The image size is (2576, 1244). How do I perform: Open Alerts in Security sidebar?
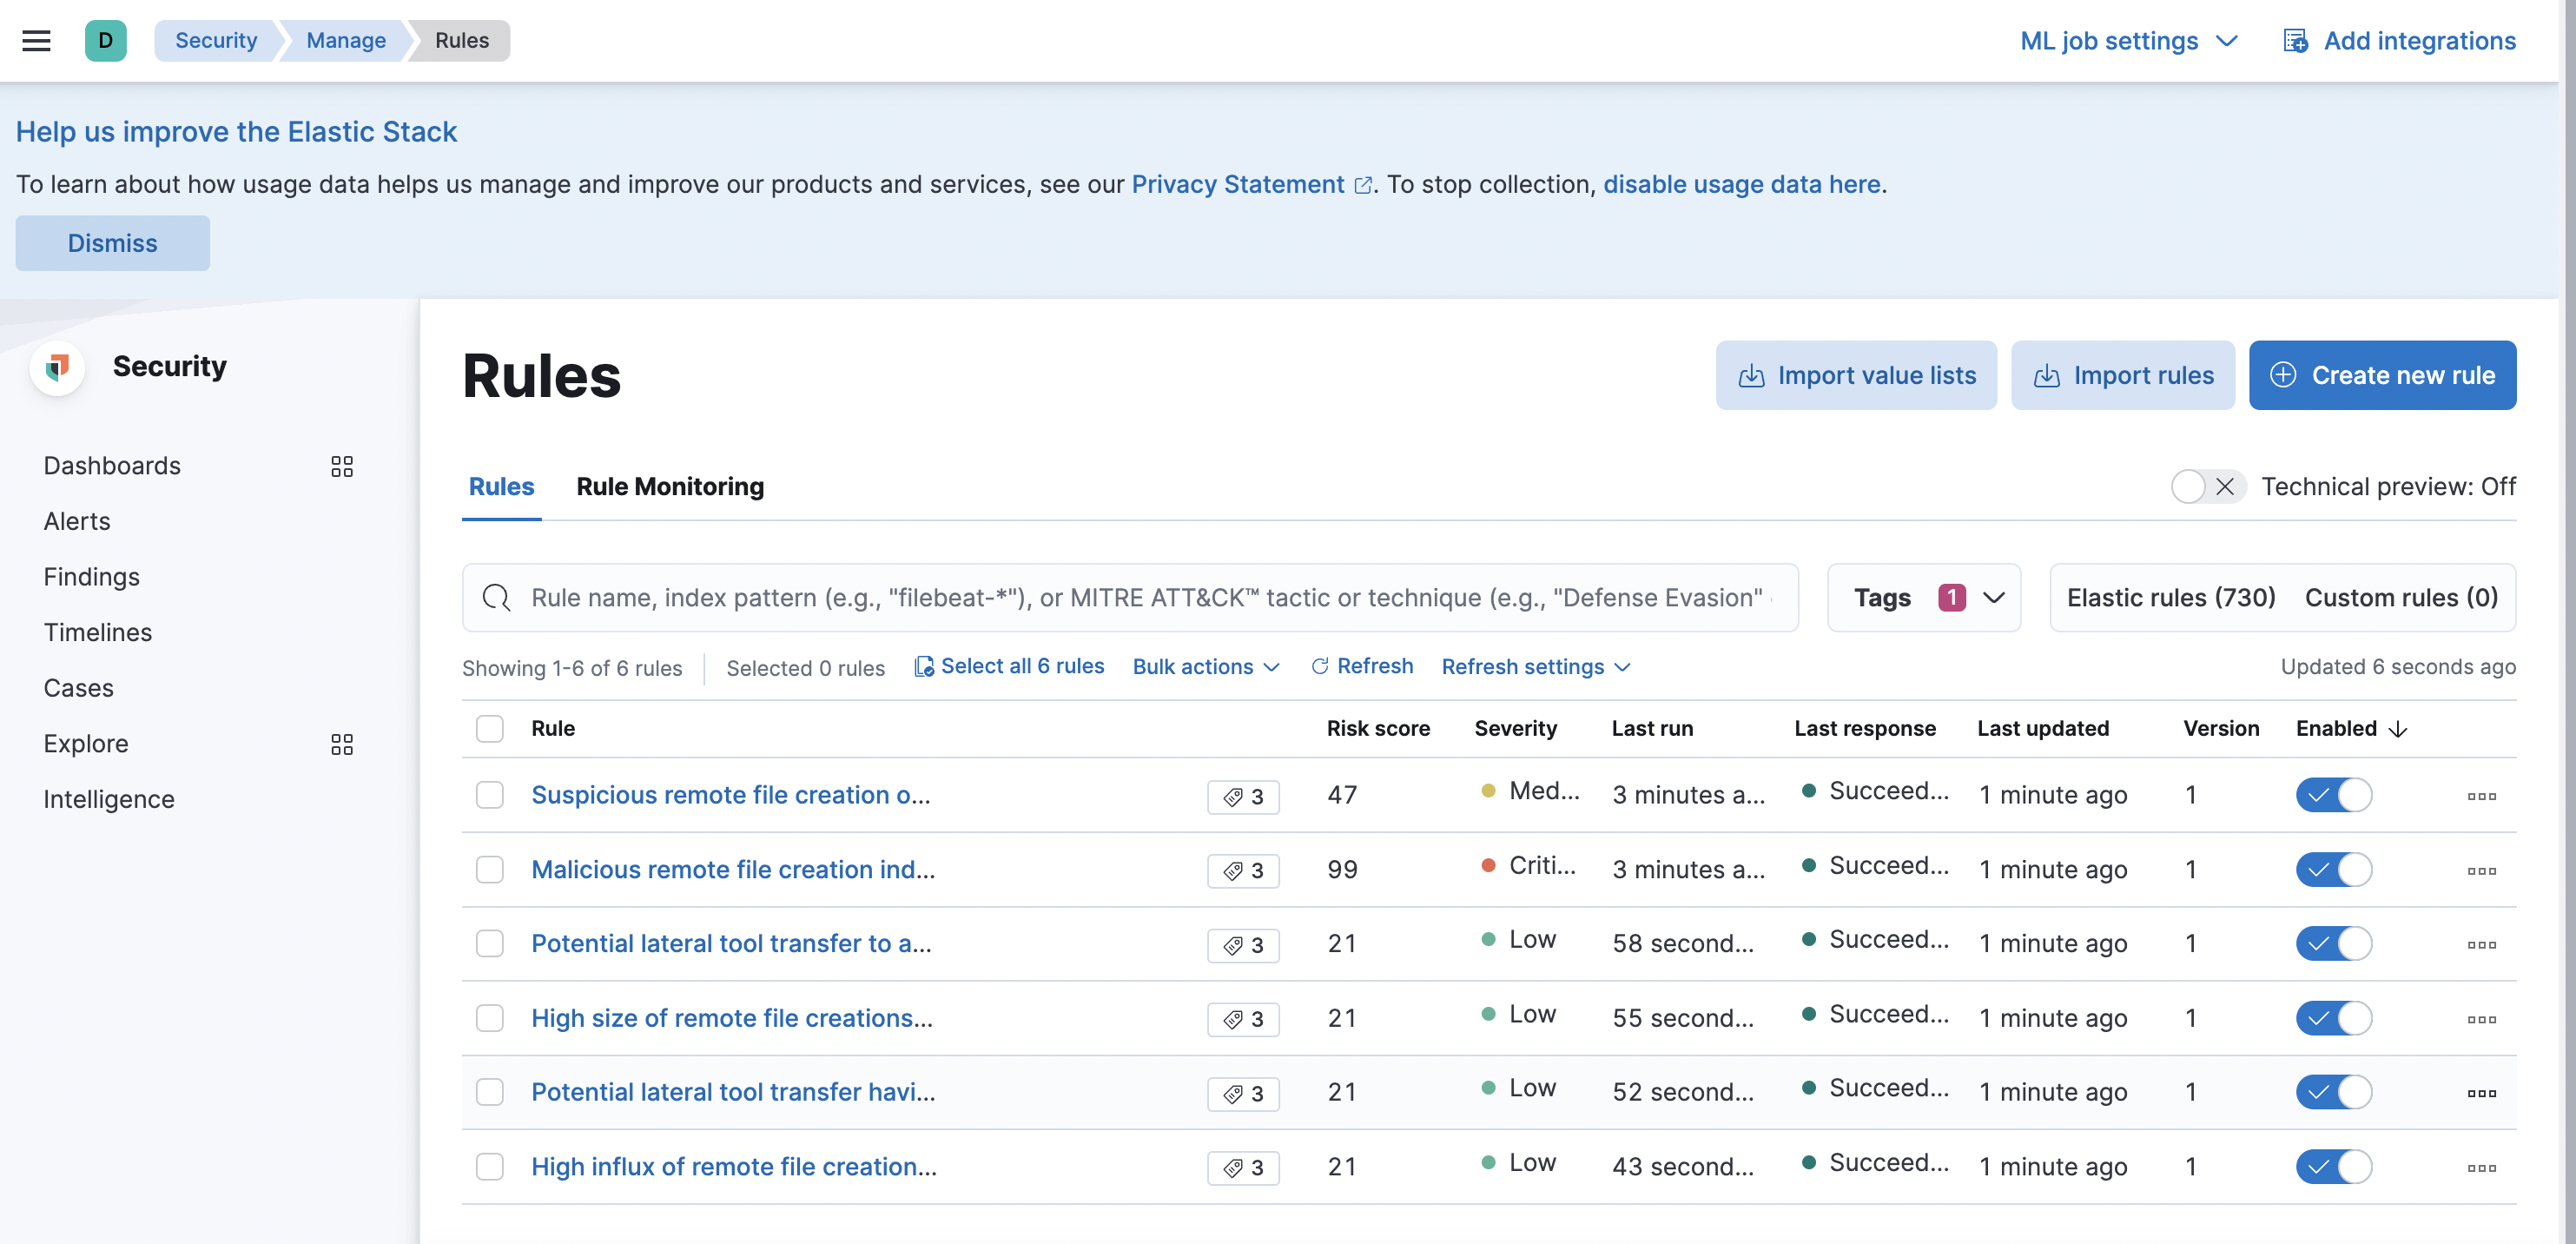pyautogui.click(x=77, y=521)
